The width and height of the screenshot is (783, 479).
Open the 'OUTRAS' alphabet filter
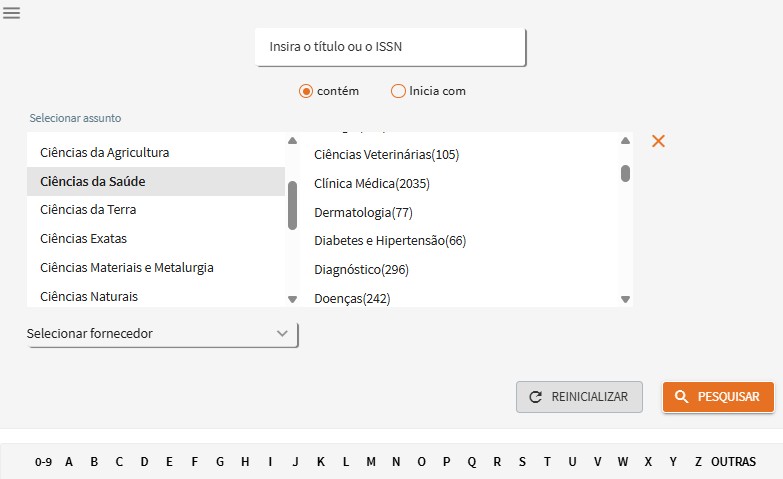[x=733, y=462]
